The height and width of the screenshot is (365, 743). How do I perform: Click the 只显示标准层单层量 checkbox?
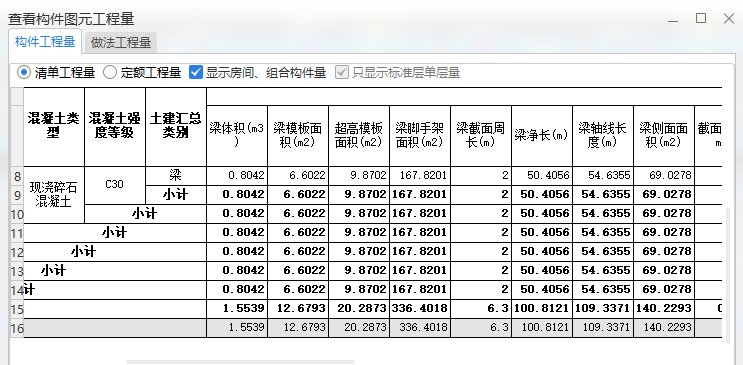(342, 73)
